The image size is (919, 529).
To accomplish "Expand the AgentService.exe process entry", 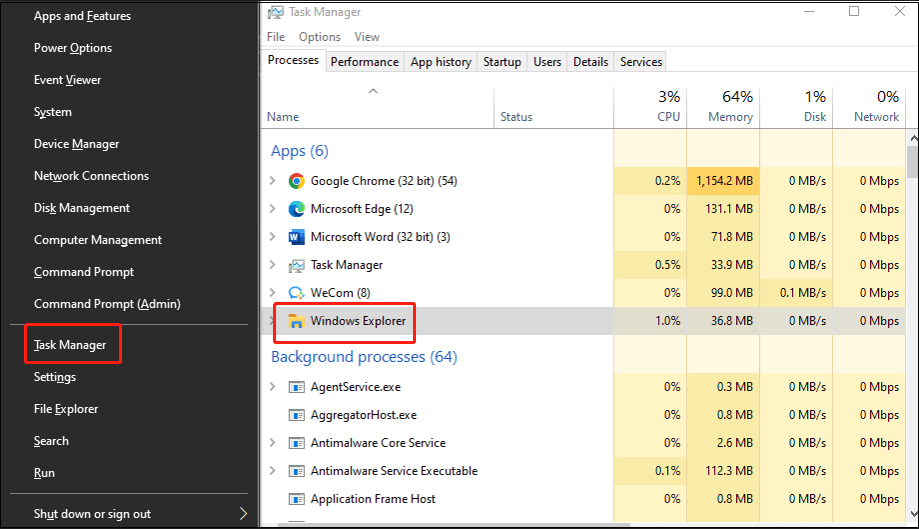I will click(273, 387).
